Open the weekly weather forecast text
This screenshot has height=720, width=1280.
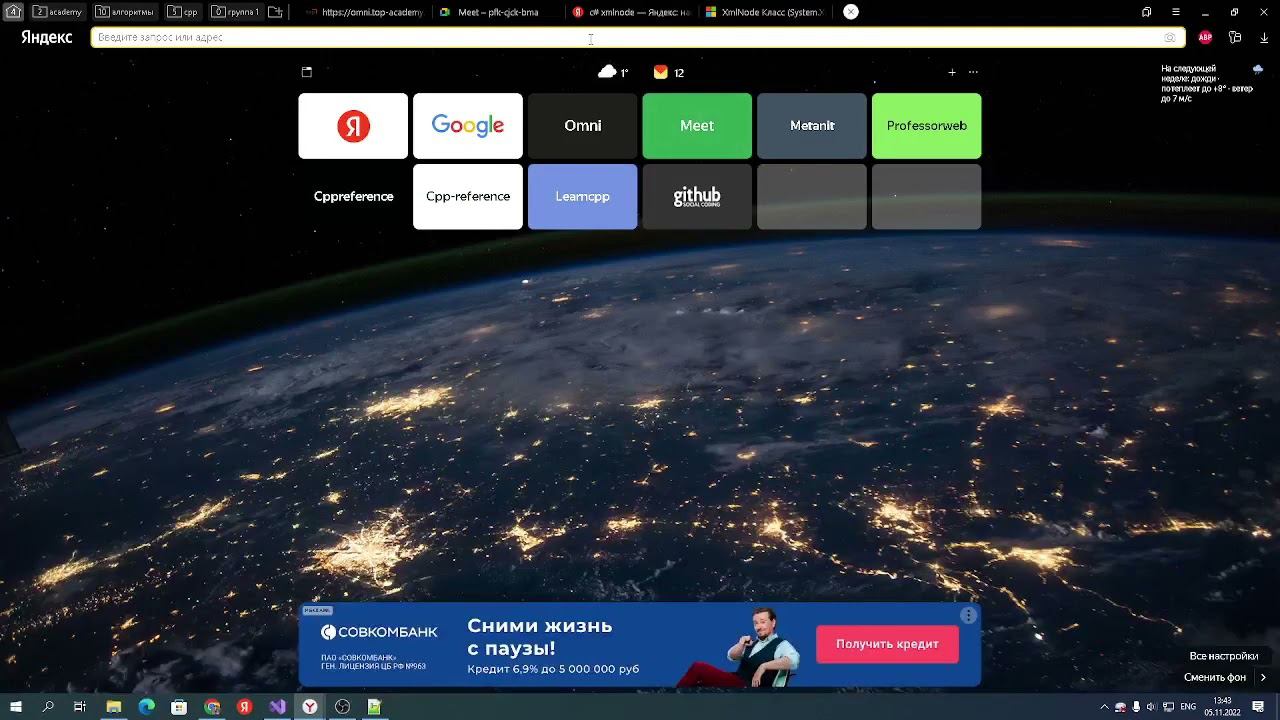(1206, 84)
